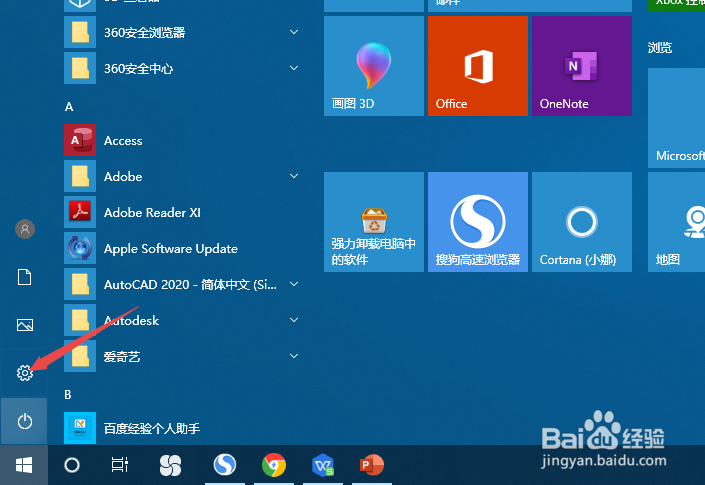Viewport: 705px width, 485px height.
Task: Open Cortana search circle on taskbar
Action: (x=72, y=465)
